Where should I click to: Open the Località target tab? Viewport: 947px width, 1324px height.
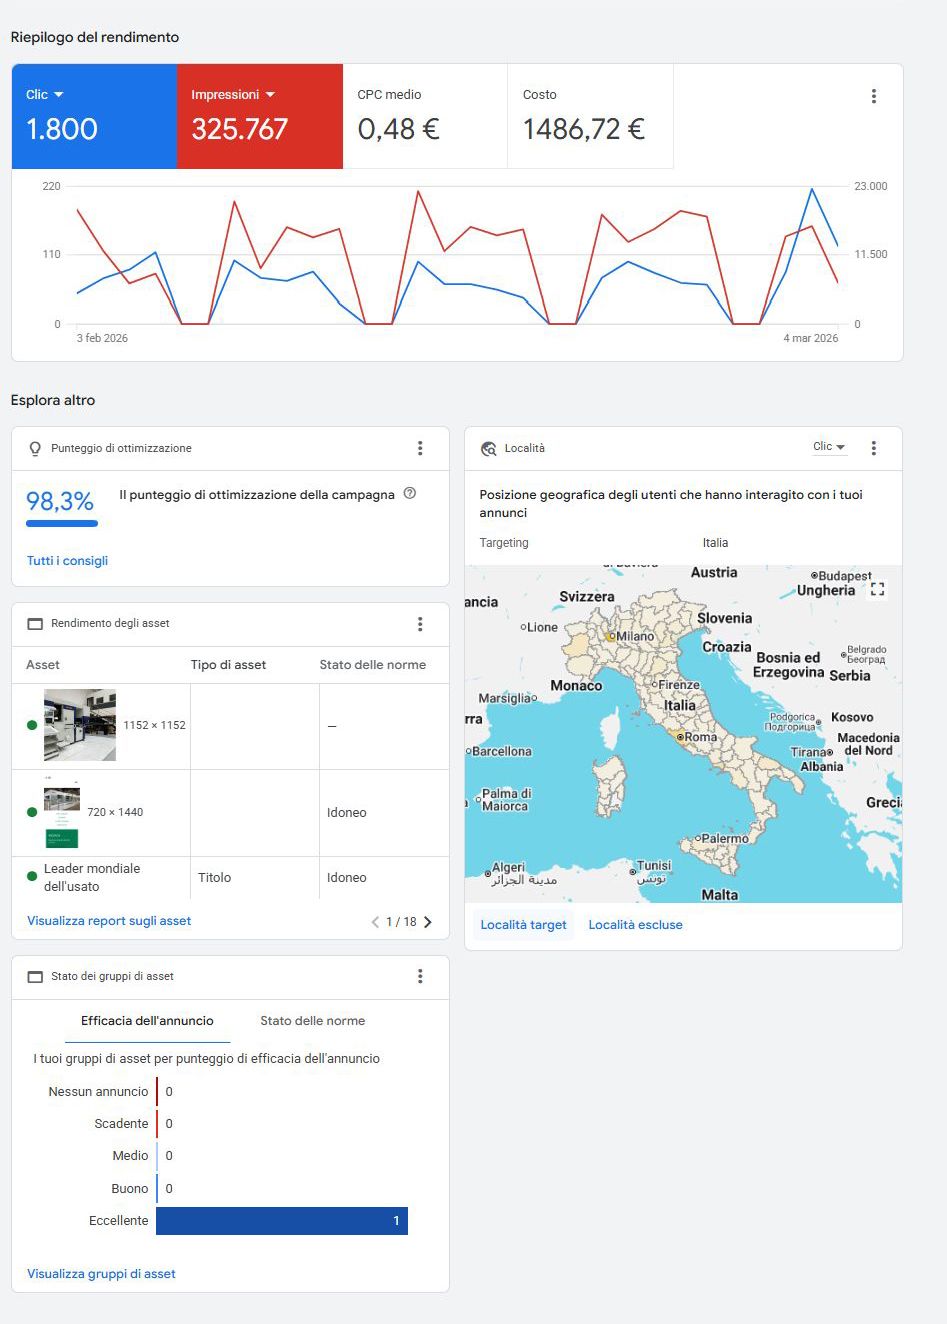[523, 925]
